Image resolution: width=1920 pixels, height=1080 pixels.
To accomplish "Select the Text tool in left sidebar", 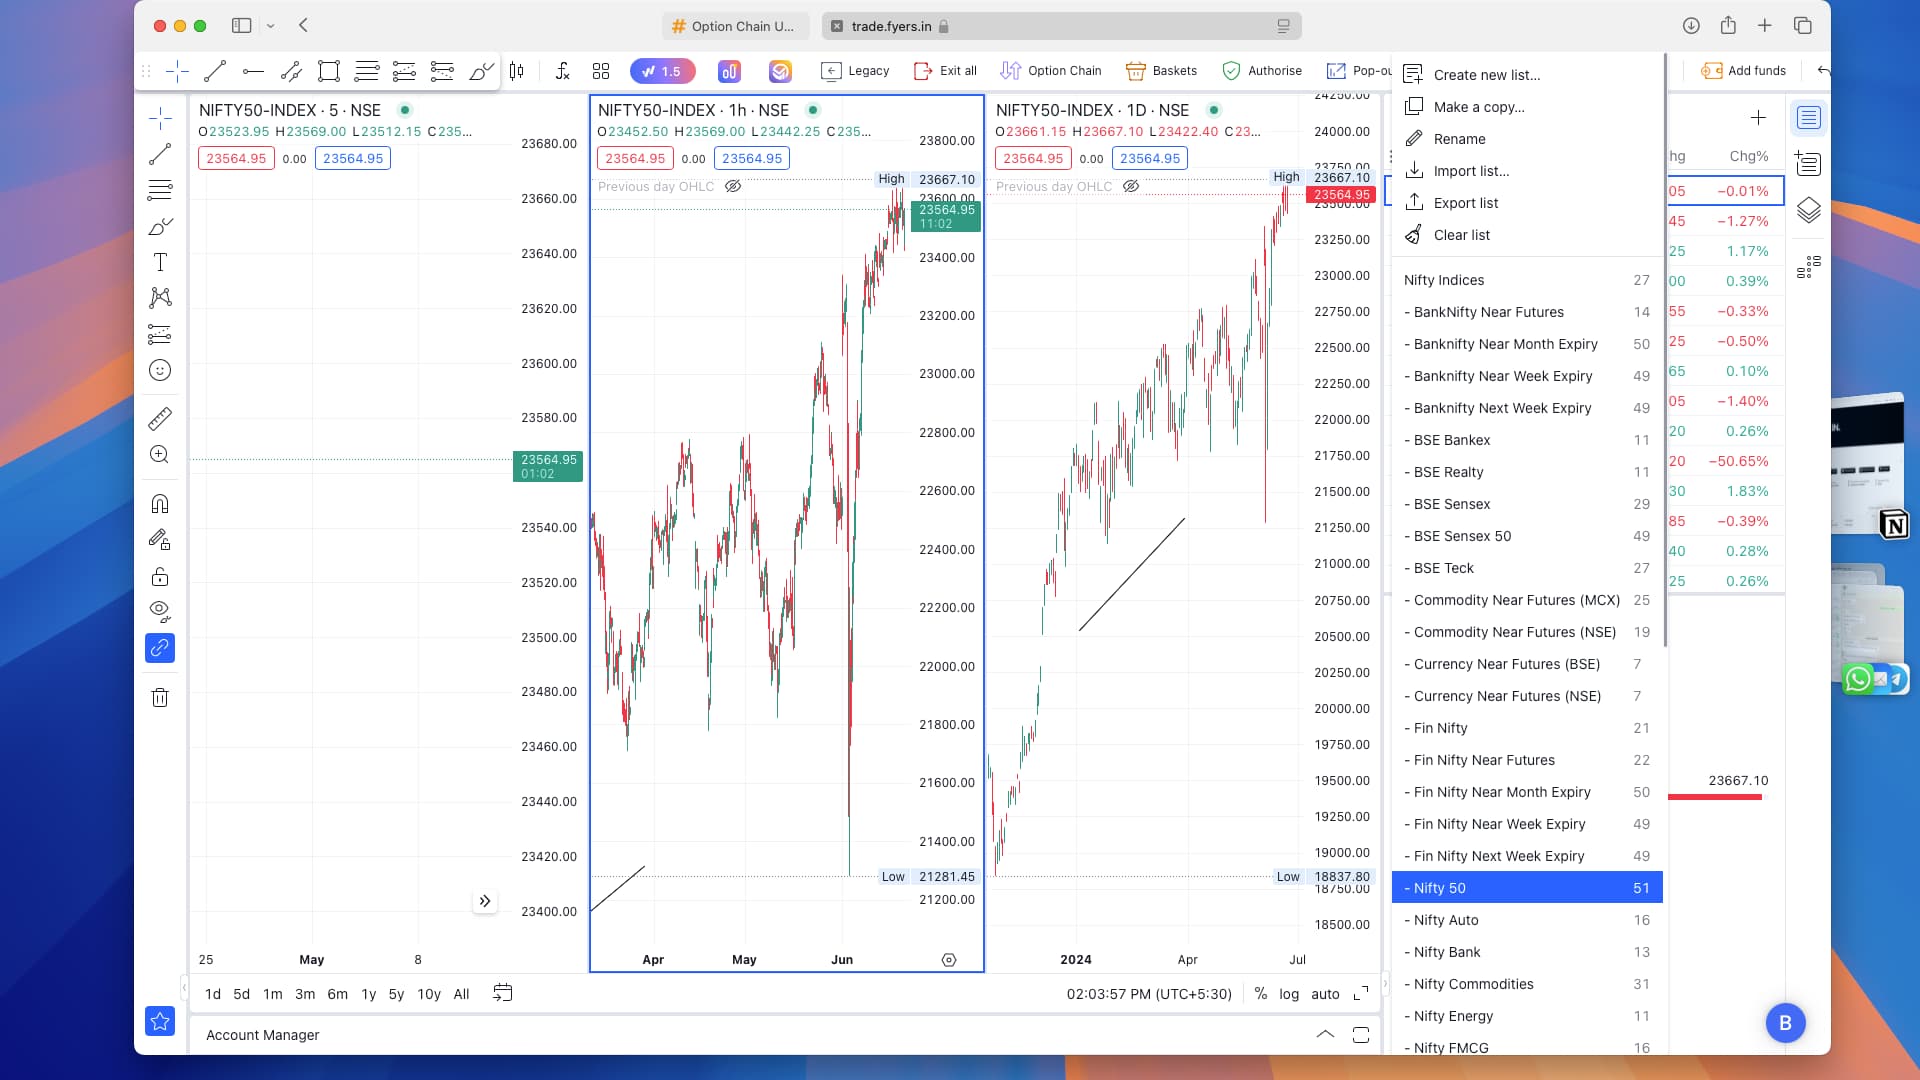I will pos(160,262).
